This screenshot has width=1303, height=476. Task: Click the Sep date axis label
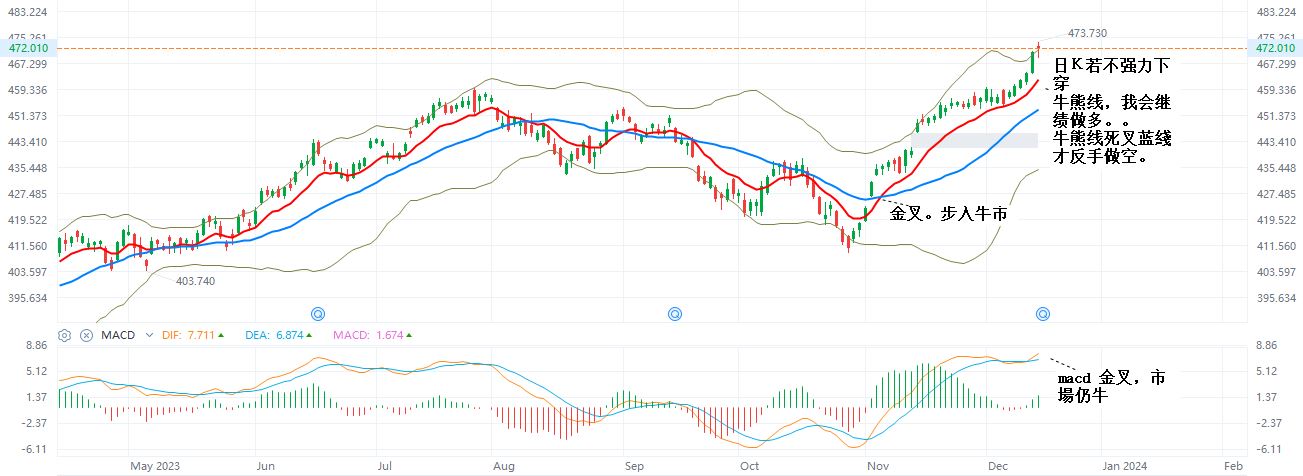click(x=634, y=466)
